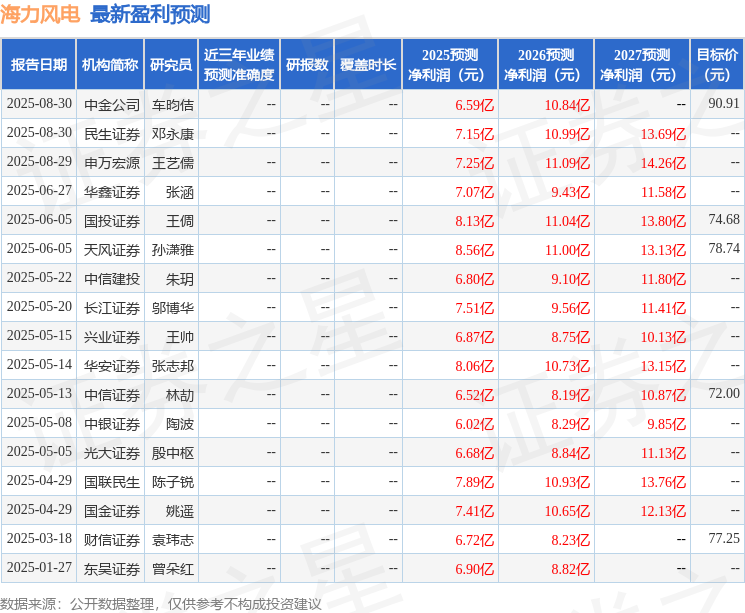This screenshot has width=745, height=613.
Task: Select analyst 陈子锐
Action: (x=173, y=482)
